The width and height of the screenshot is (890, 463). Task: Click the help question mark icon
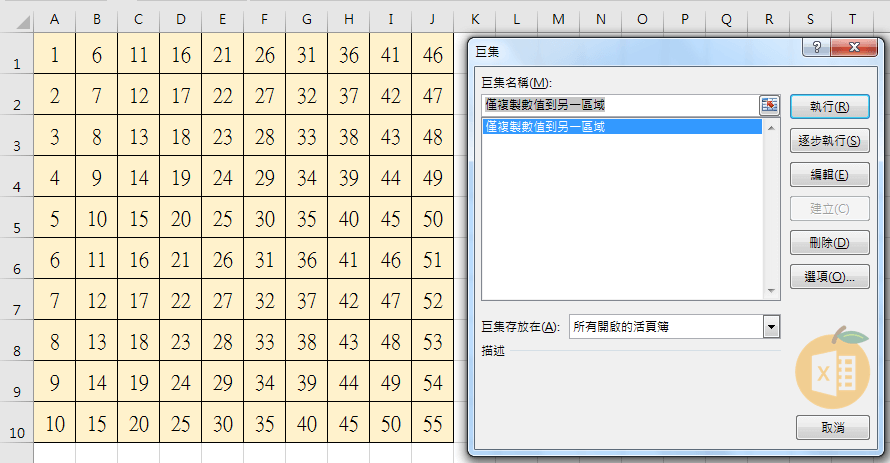click(817, 47)
